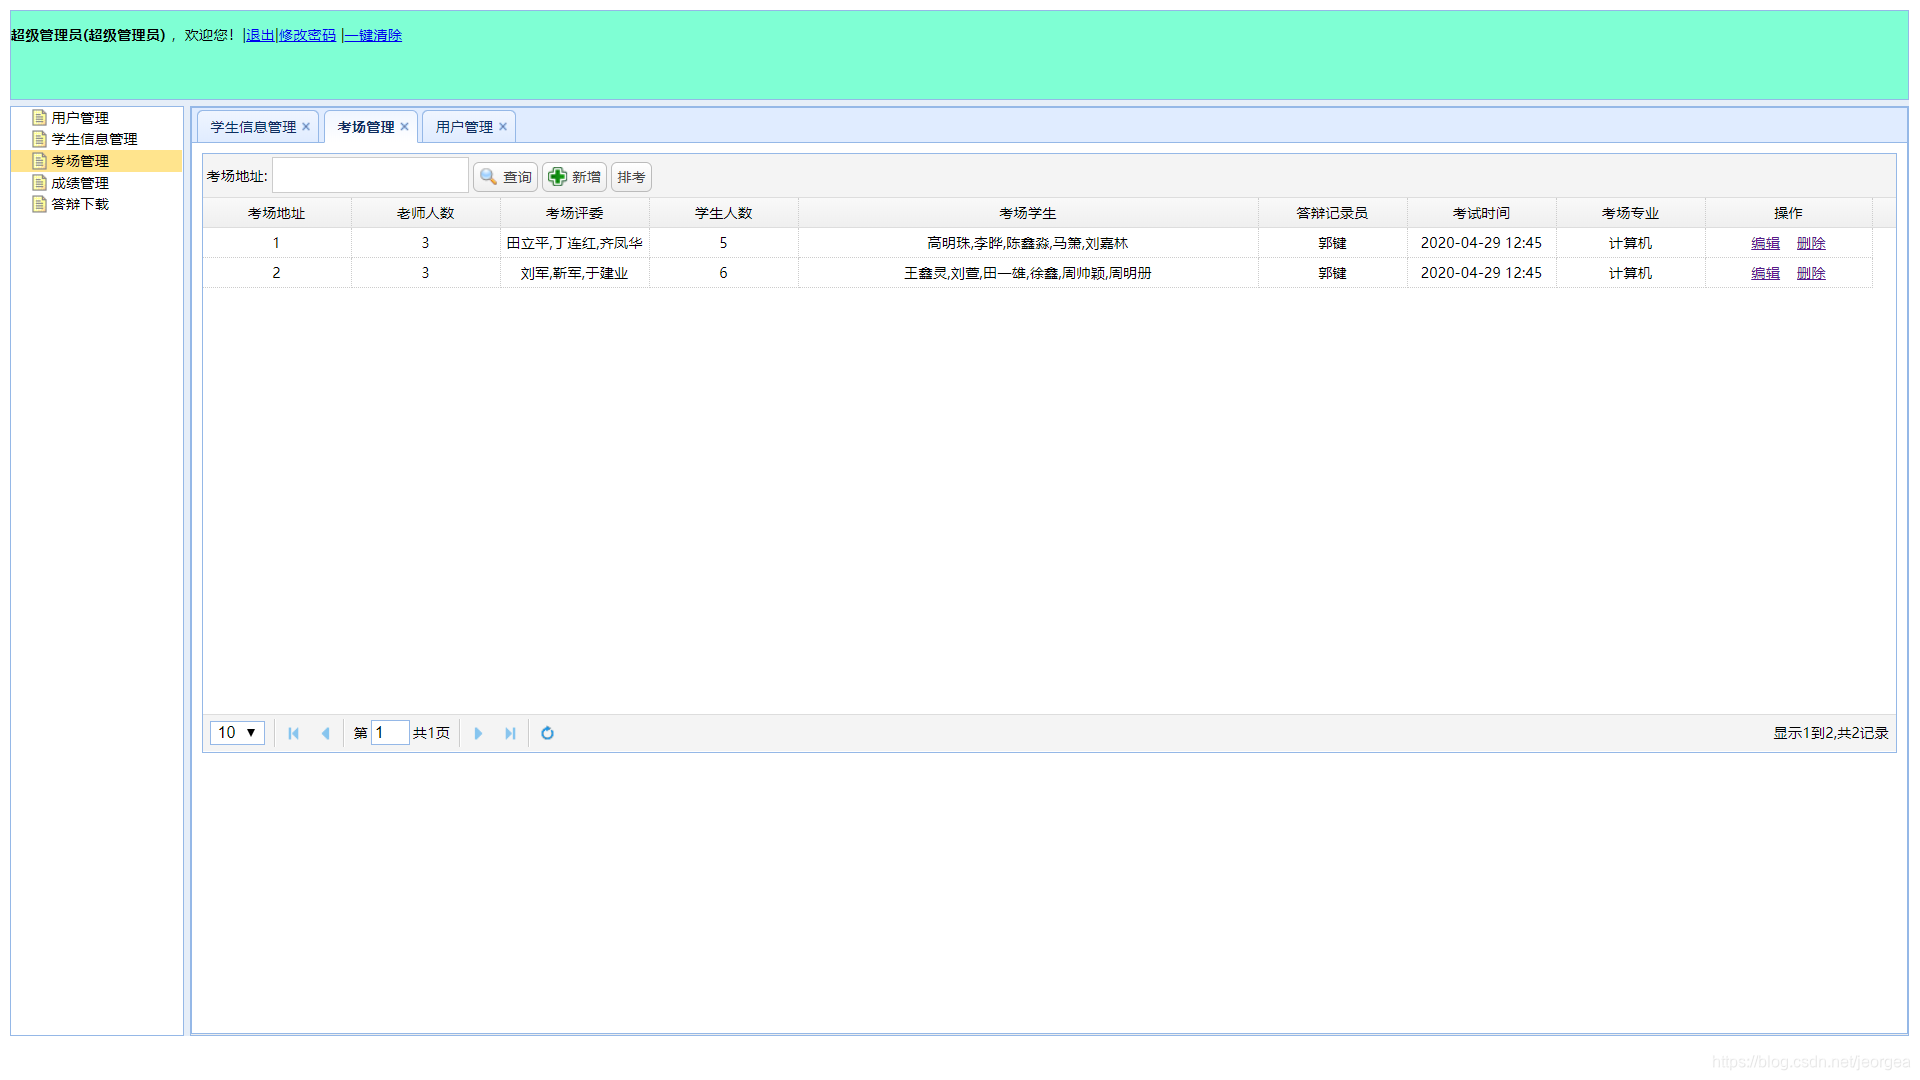
Task: Click the 考场地址 column header
Action: (x=276, y=213)
